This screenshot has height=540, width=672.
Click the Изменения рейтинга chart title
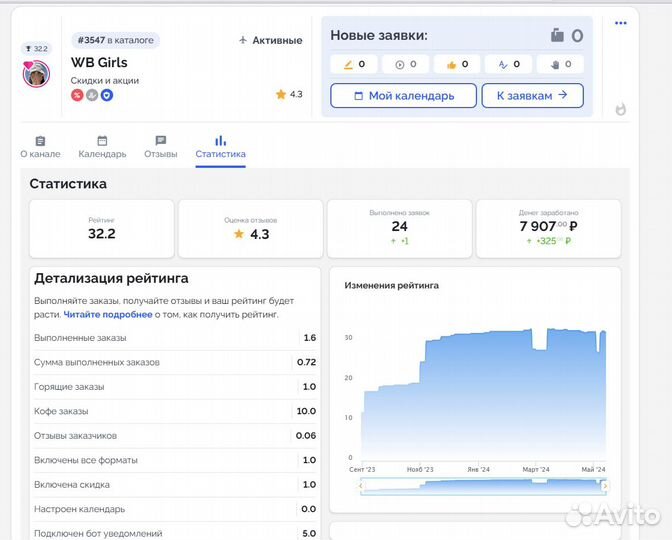tap(391, 285)
